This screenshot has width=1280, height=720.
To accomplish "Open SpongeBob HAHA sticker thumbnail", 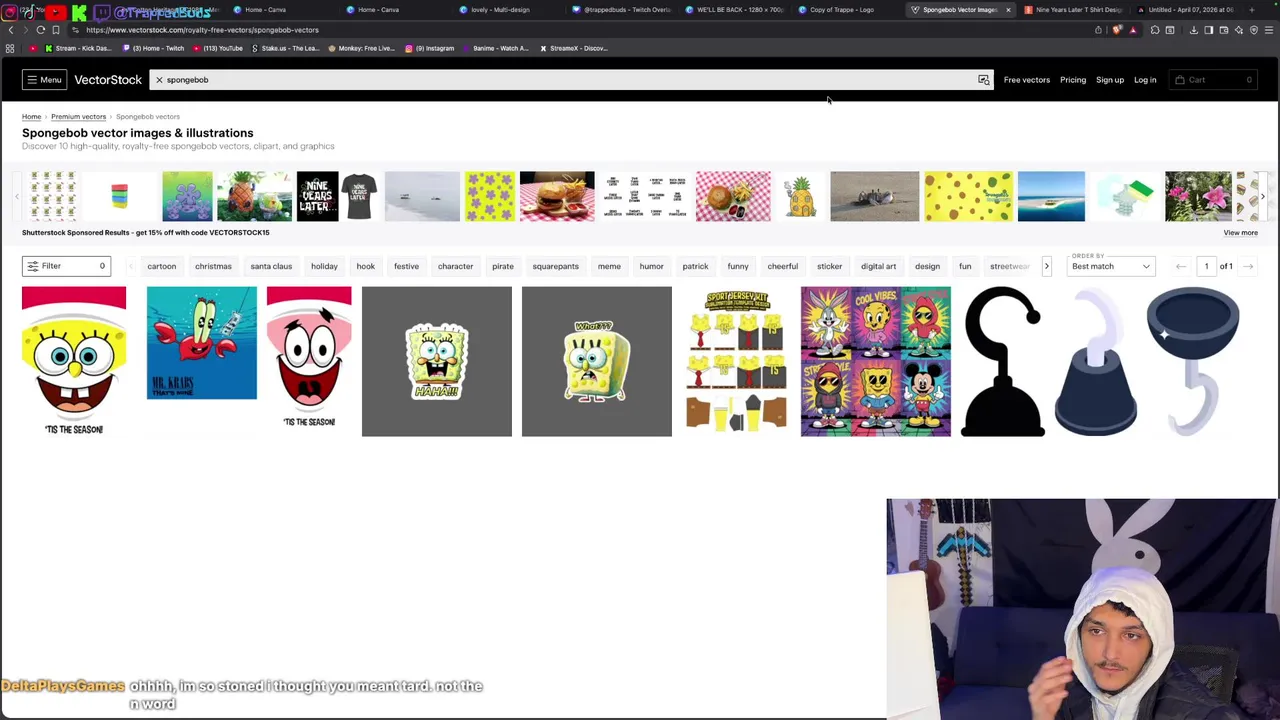I will [x=437, y=361].
